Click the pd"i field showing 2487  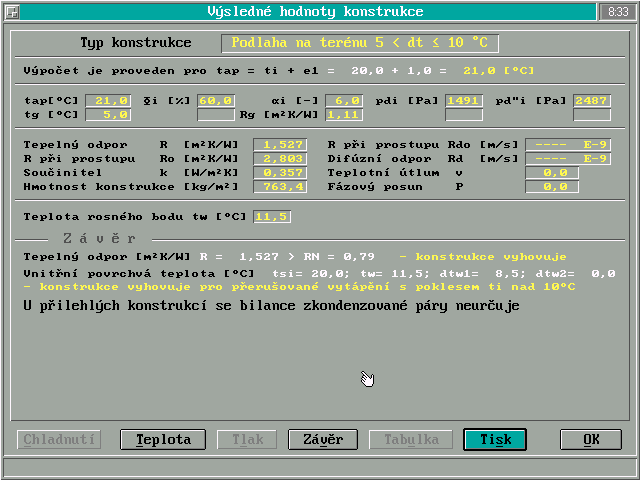pos(592,101)
